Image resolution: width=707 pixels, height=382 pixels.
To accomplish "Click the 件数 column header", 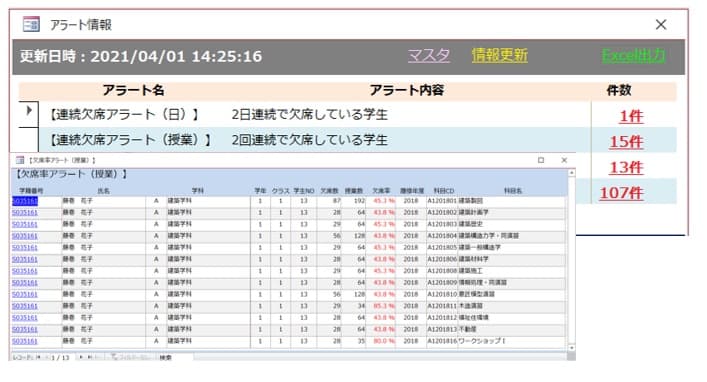I will coord(619,90).
